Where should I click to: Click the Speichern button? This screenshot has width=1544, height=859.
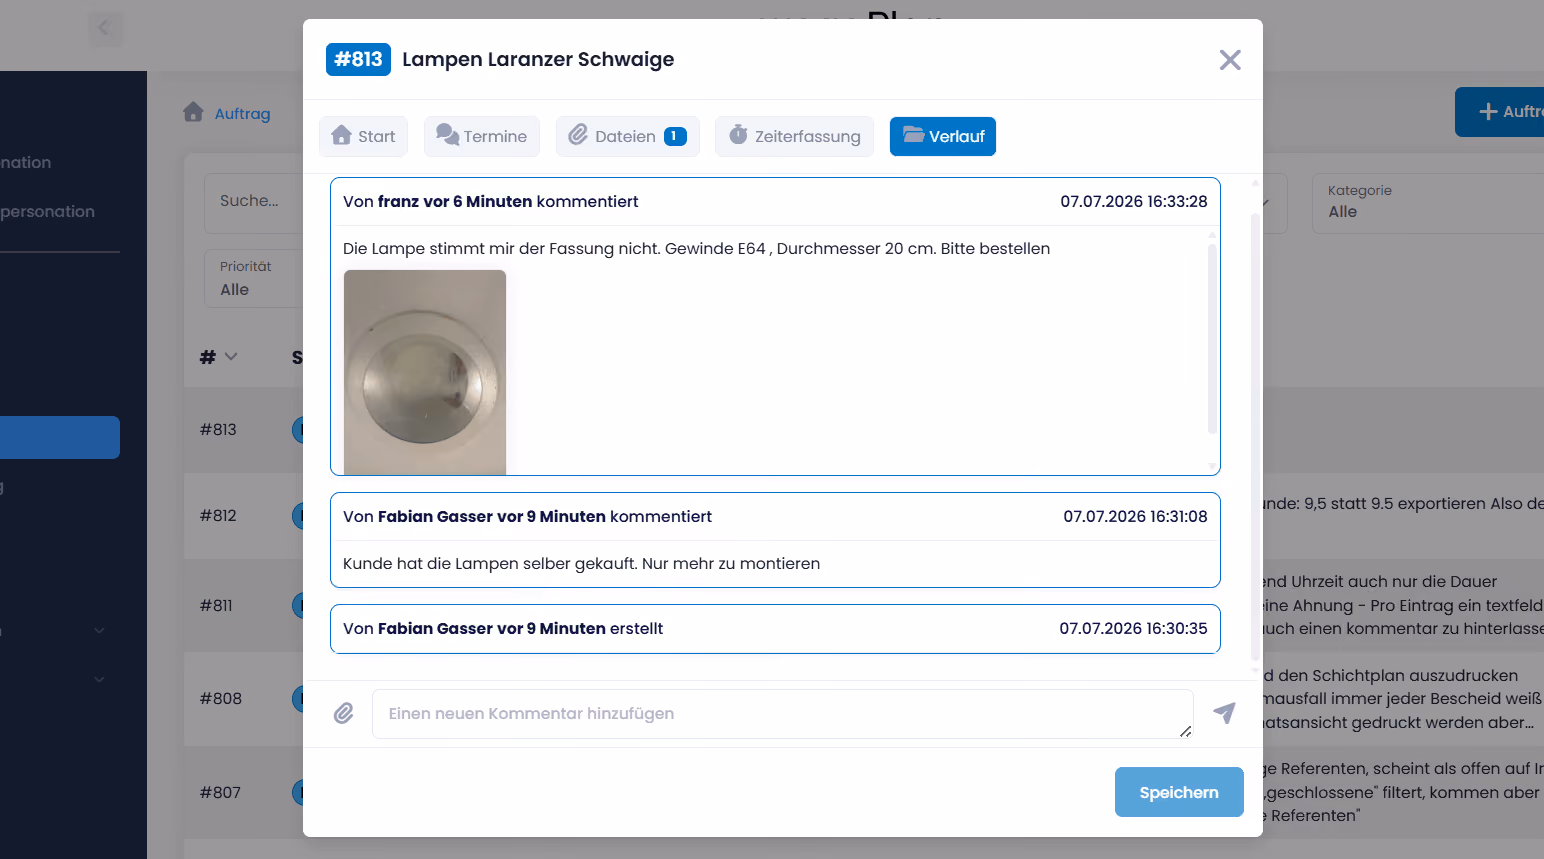(1179, 792)
